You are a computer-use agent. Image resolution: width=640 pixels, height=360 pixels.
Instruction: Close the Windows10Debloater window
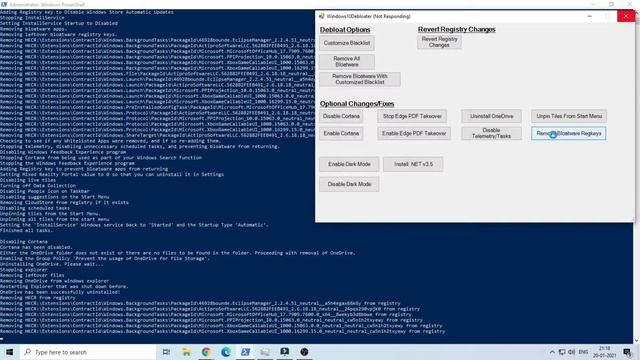(626, 16)
